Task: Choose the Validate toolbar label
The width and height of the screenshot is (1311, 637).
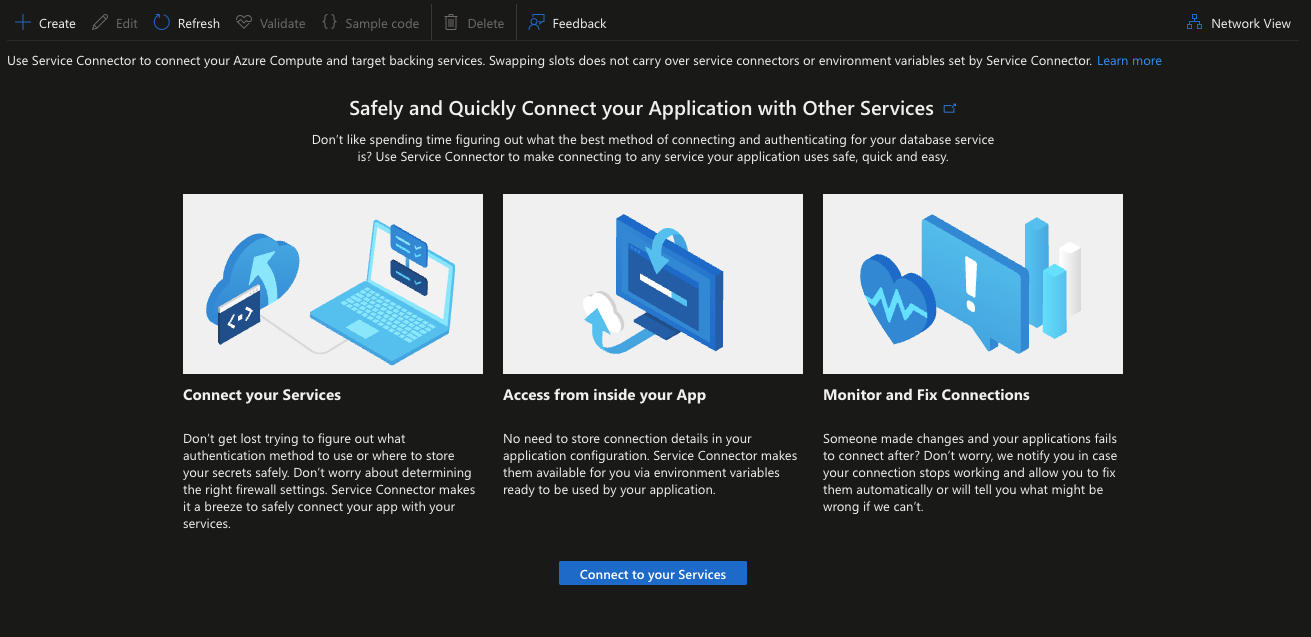Action: [x=283, y=24]
